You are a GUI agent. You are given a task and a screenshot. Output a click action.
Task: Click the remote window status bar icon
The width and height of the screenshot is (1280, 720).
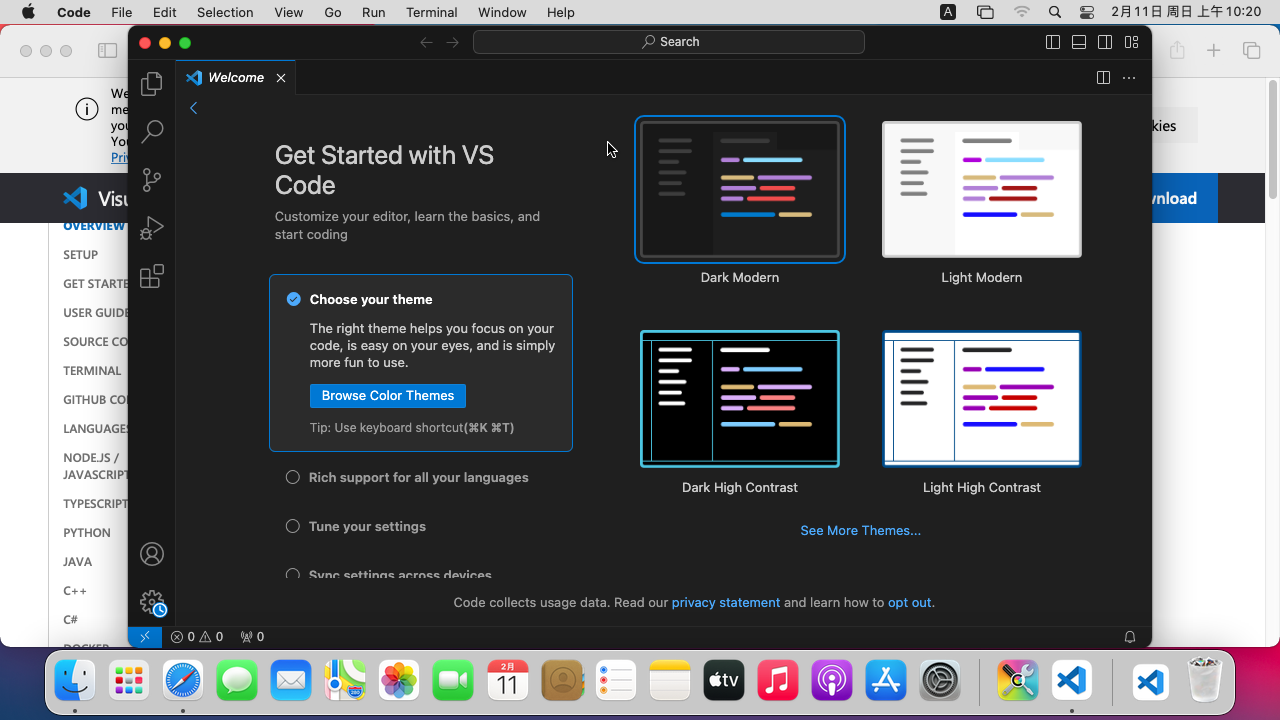(145, 636)
